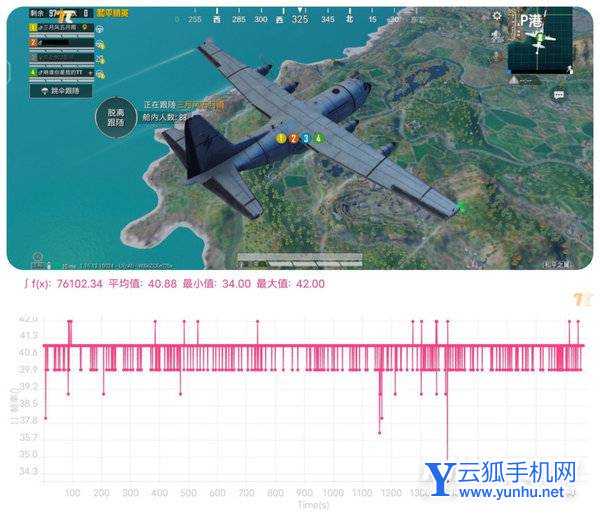Tap parachute status icon beside teammate 3
The height and width of the screenshot is (519, 600).
[x=101, y=60]
